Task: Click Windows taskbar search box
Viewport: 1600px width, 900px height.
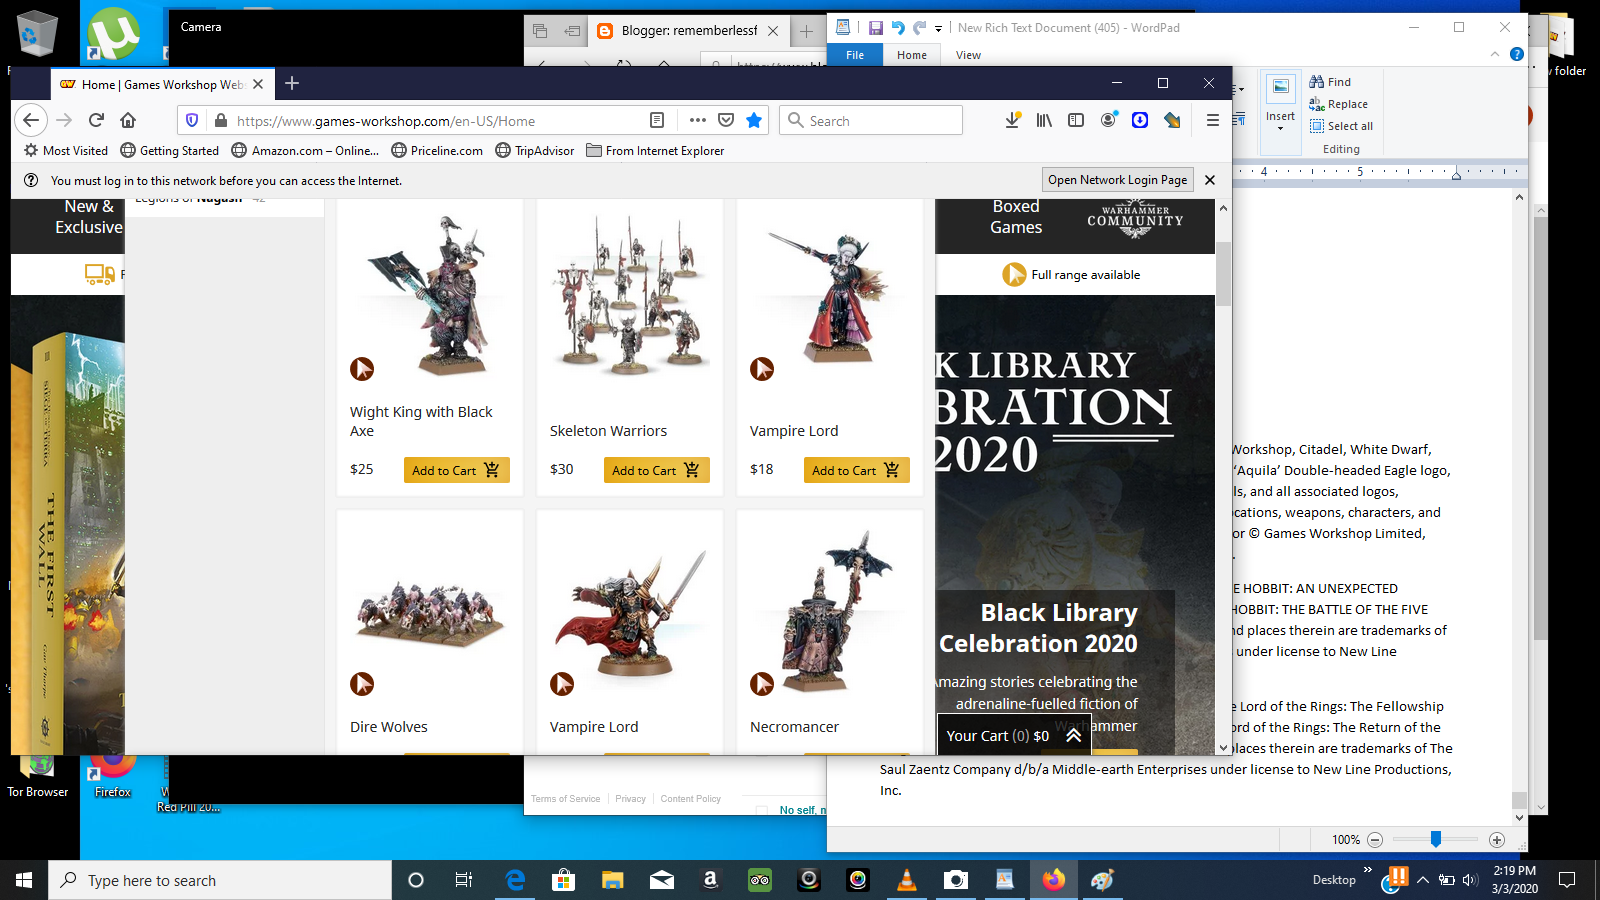Action: (x=220, y=880)
